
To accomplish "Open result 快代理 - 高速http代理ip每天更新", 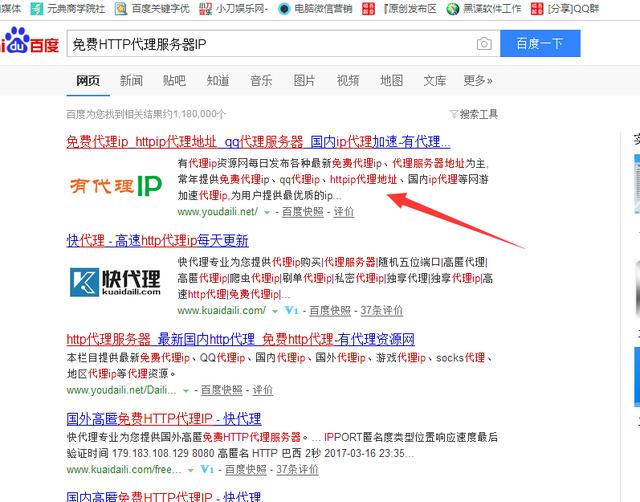I will 158,240.
